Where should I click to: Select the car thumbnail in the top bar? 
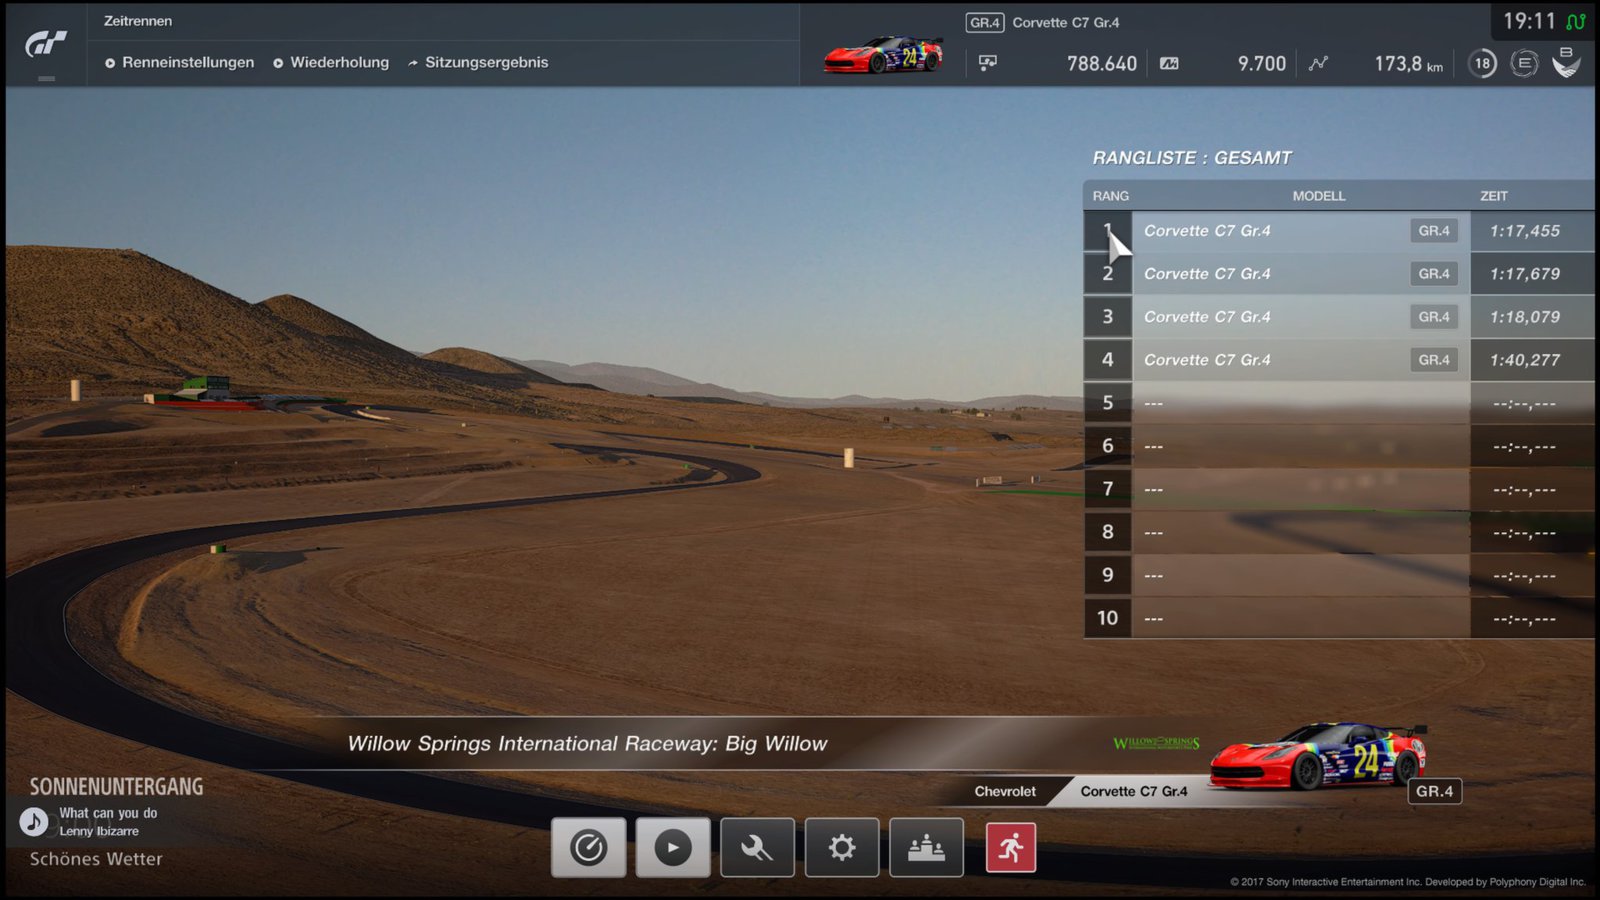[884, 55]
